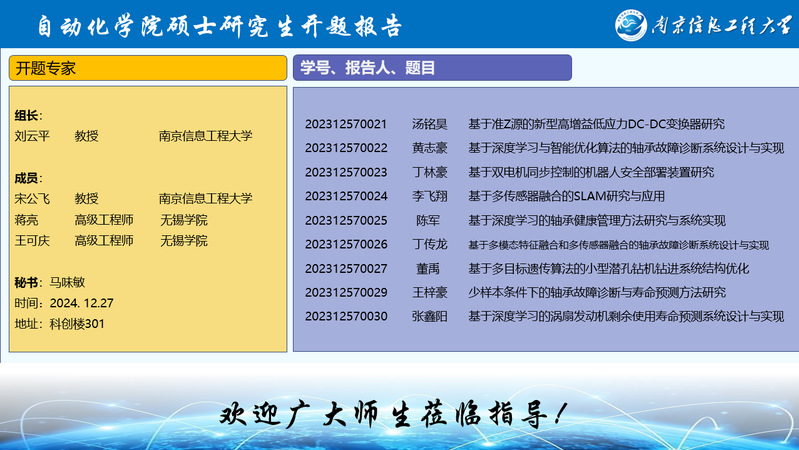799x450 pixels.
Task: Select the 学号、报告人、题目 blue header tab
Action: click(432, 68)
